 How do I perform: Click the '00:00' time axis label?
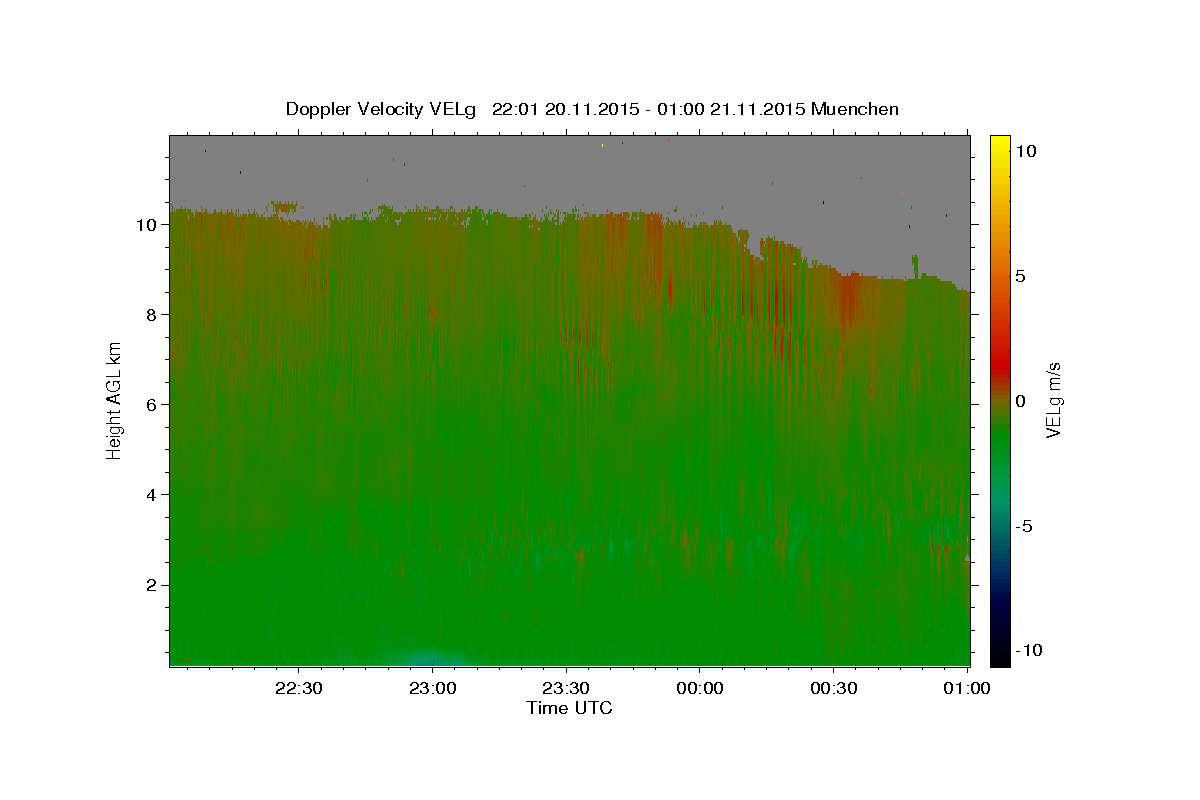click(700, 688)
